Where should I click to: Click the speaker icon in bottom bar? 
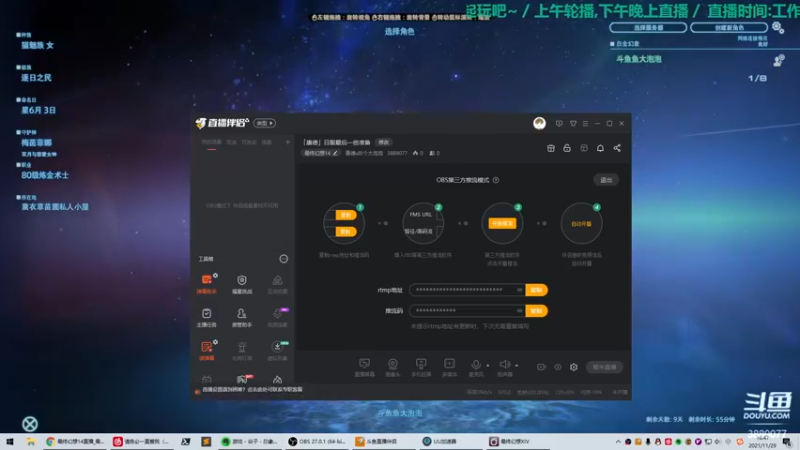[505, 364]
